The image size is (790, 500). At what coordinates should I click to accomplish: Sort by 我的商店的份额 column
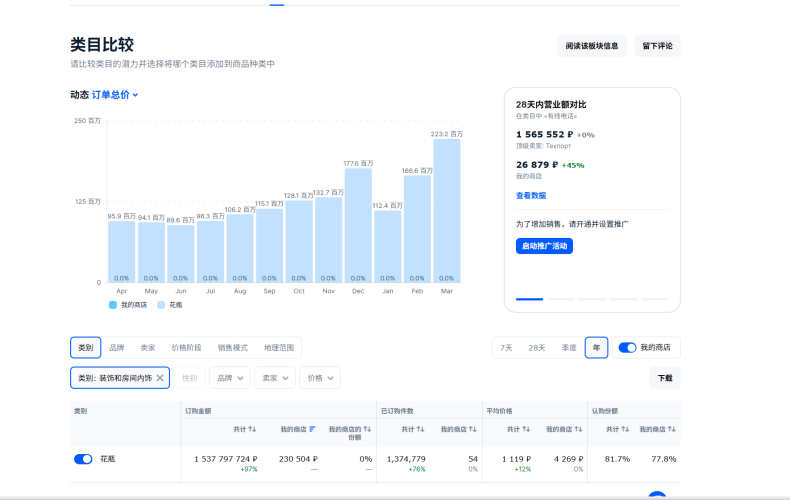[367, 429]
